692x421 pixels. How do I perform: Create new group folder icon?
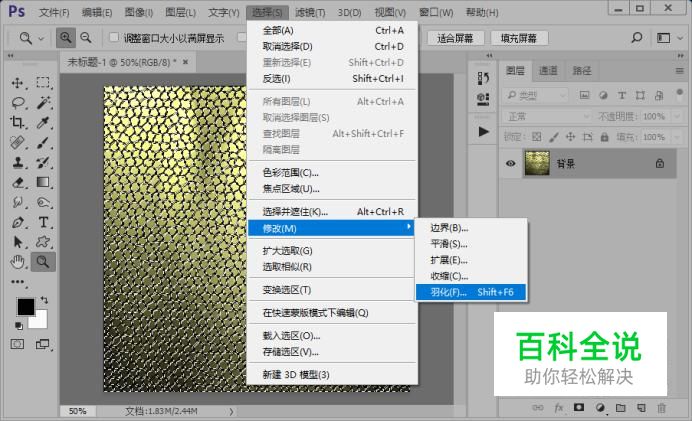tap(621, 408)
